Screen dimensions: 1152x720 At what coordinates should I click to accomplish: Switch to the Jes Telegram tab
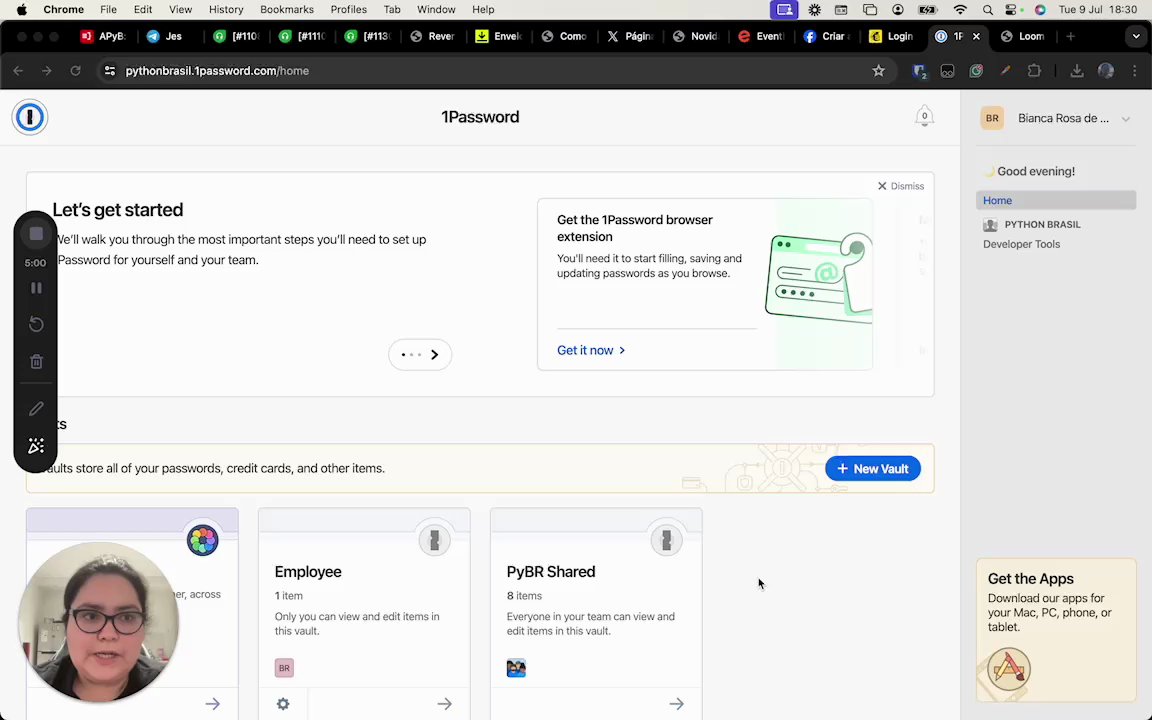[166, 36]
